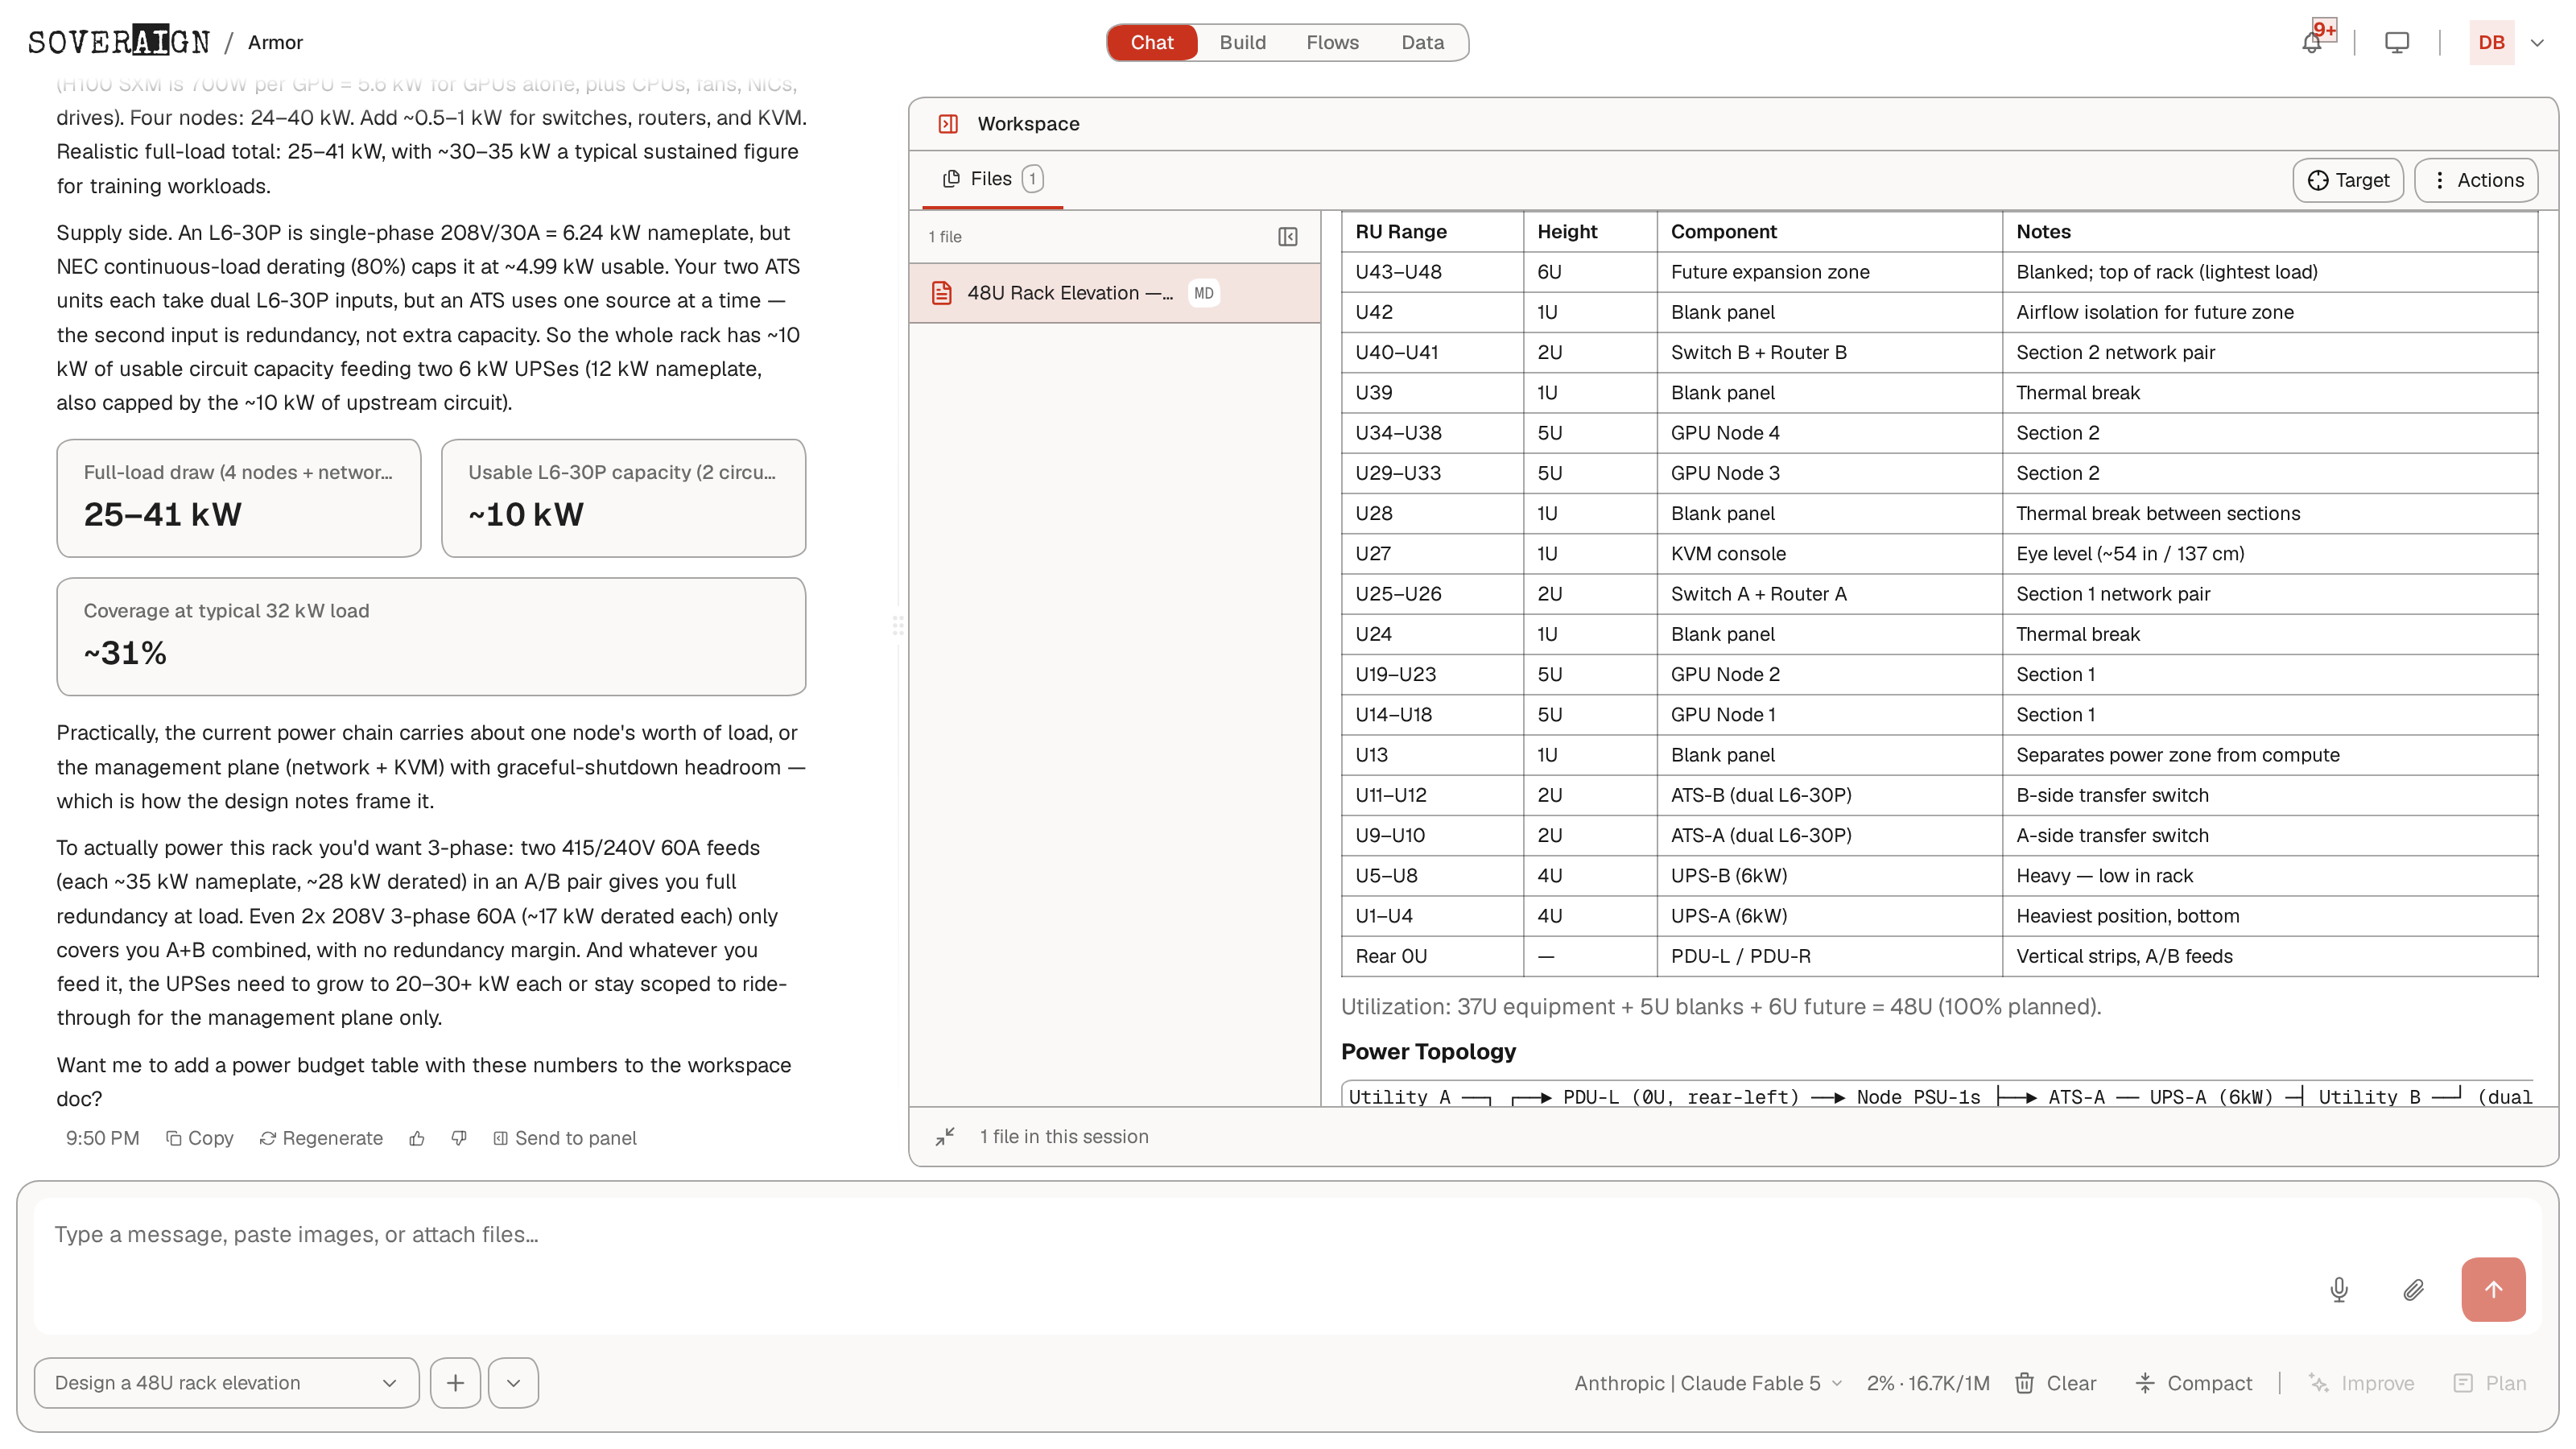
Task: Open Claude Fable 5 model selector
Action: [x=1709, y=1383]
